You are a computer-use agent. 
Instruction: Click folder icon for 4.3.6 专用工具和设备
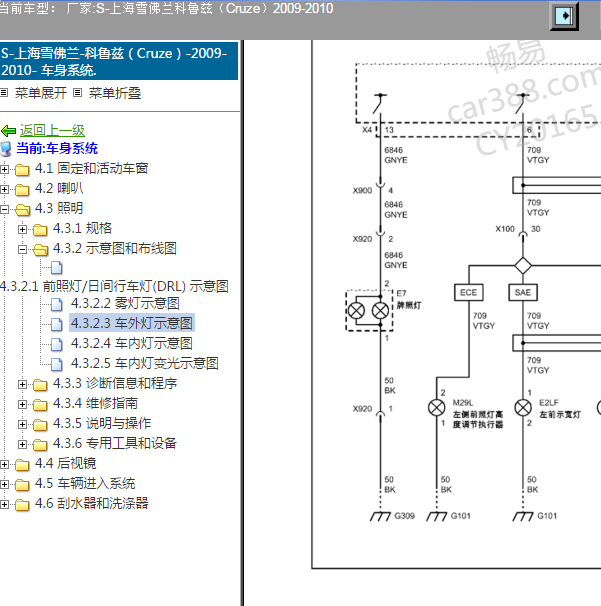[x=40, y=444]
